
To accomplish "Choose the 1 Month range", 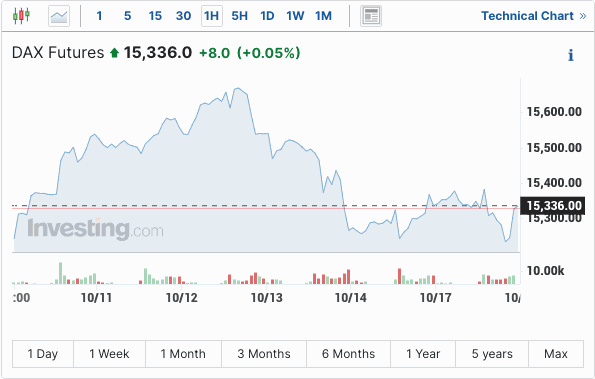I will (x=183, y=354).
